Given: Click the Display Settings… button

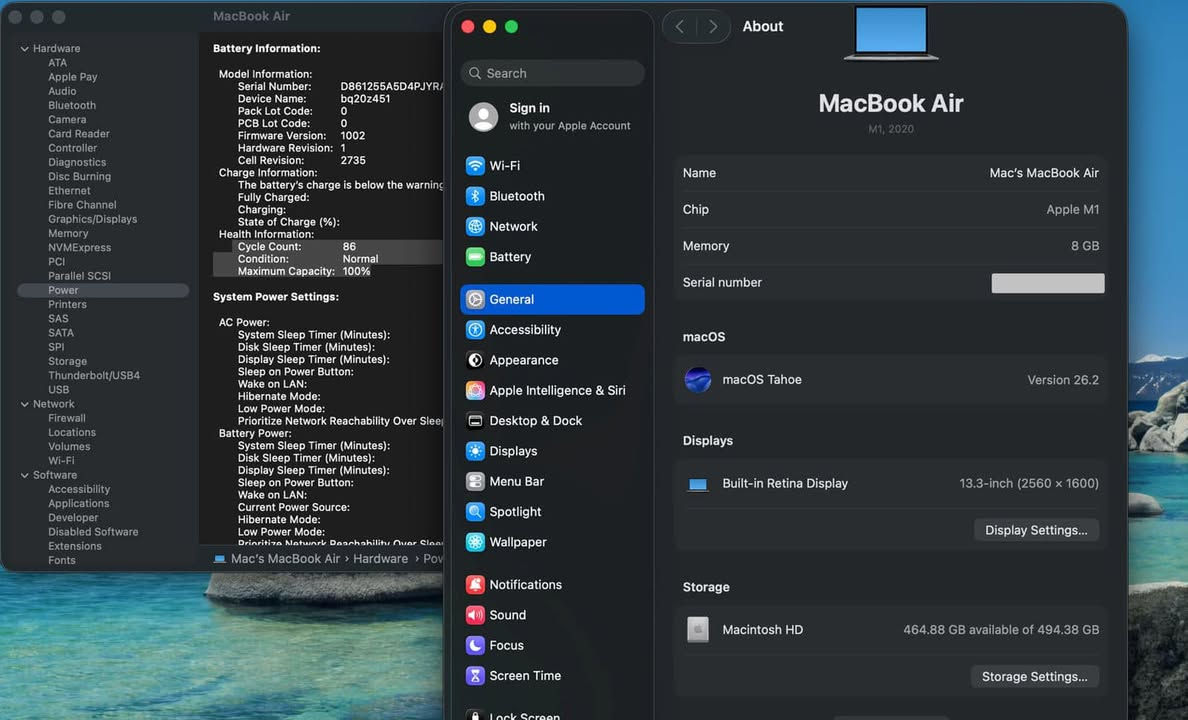Looking at the screenshot, I should click(1036, 530).
